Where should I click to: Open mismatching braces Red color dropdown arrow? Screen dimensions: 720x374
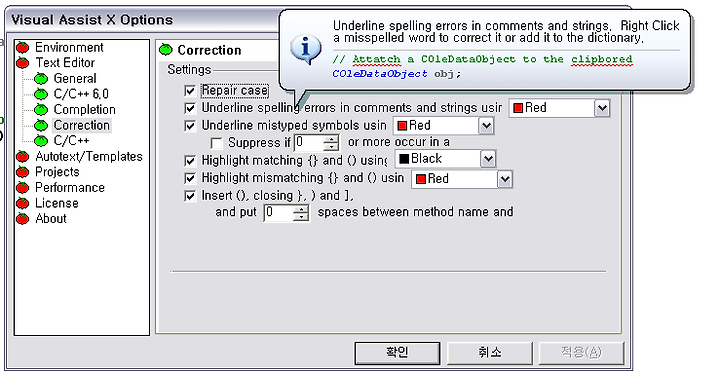point(505,179)
